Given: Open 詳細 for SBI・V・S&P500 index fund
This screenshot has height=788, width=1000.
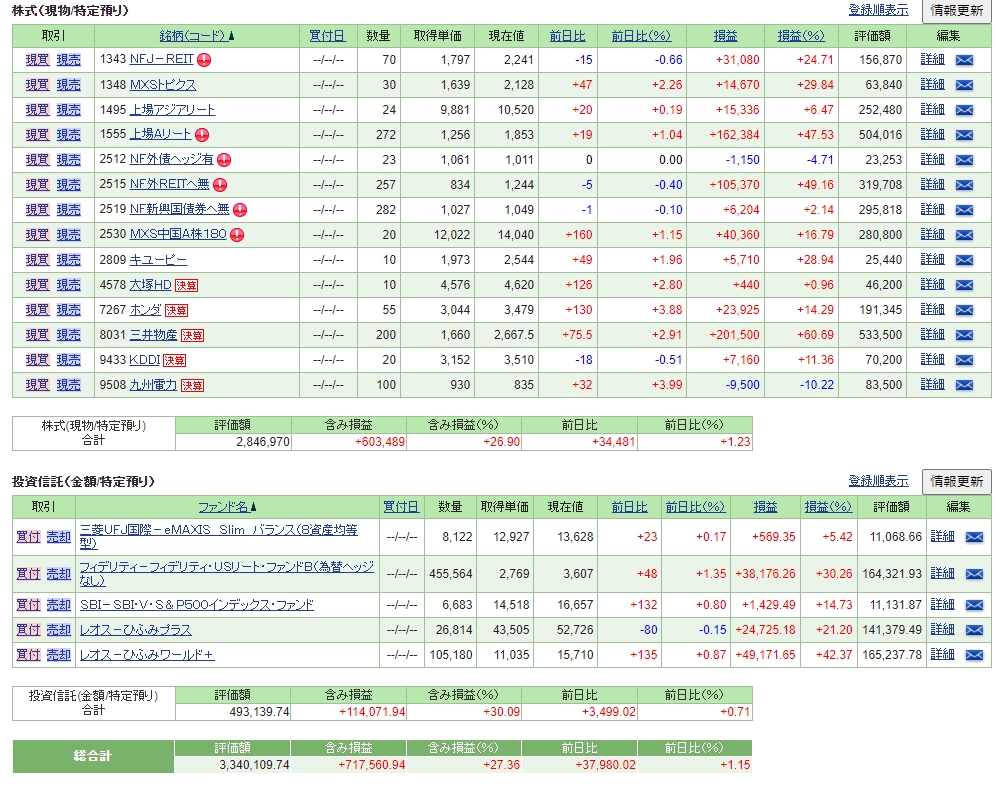Looking at the screenshot, I should pos(942,605).
